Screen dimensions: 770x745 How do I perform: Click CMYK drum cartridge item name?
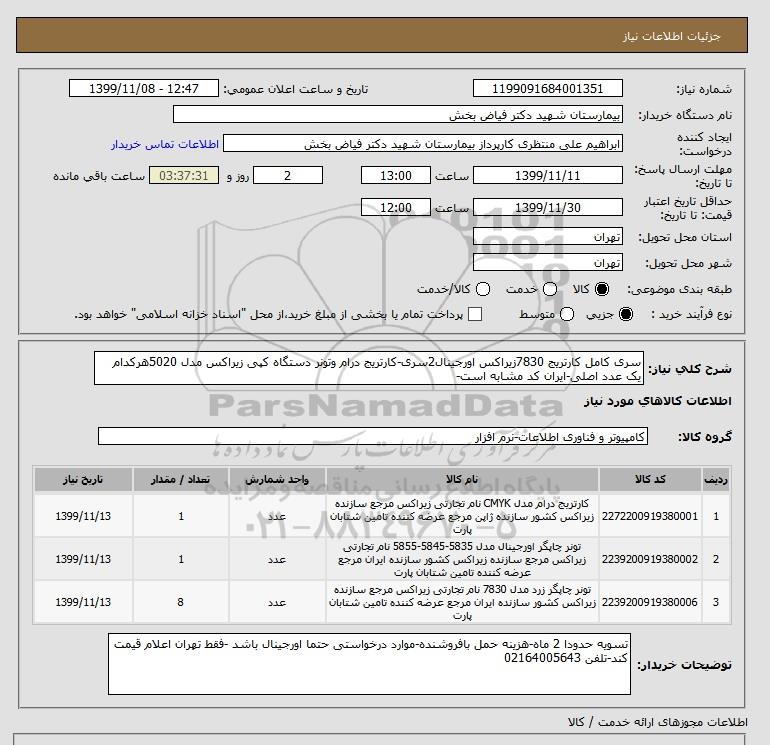click(x=462, y=517)
